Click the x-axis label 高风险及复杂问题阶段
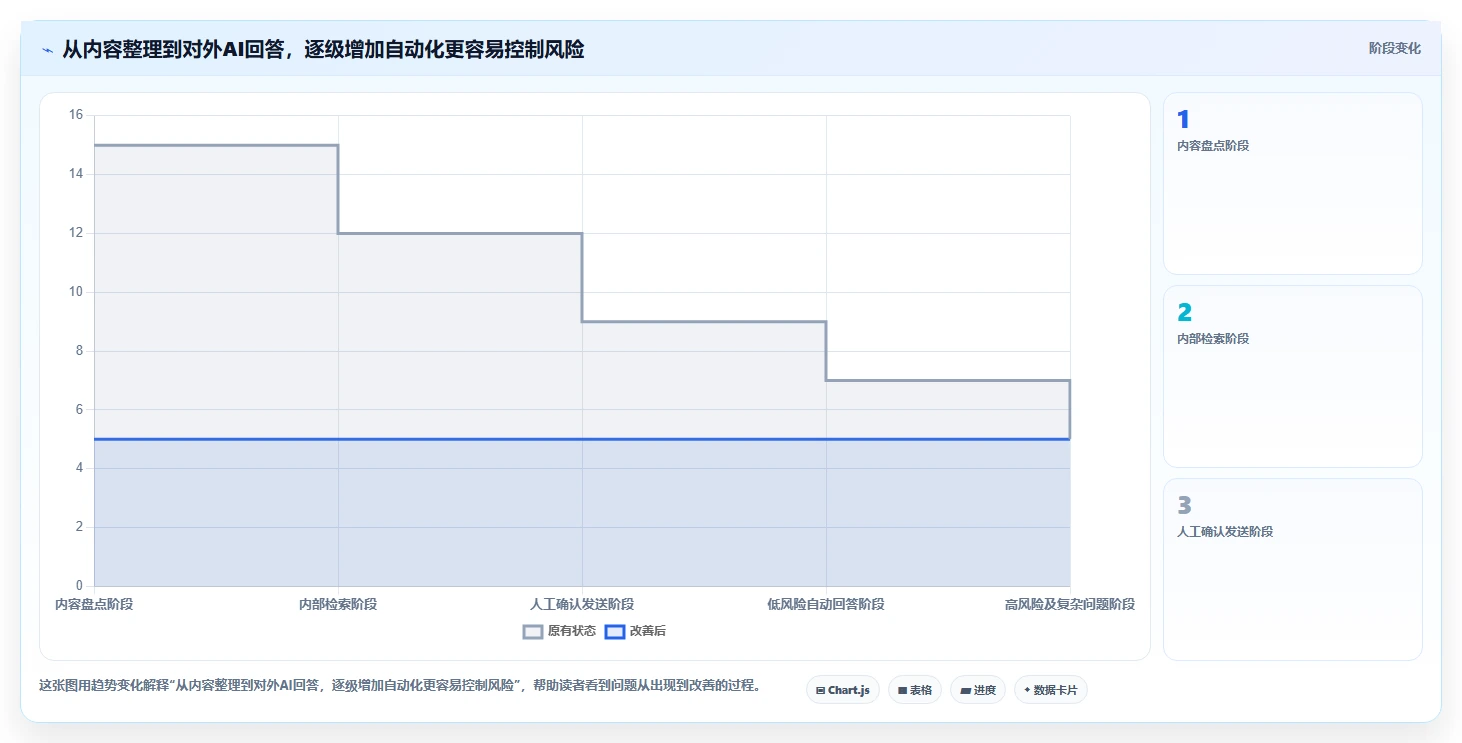The image size is (1462, 743). click(1070, 604)
